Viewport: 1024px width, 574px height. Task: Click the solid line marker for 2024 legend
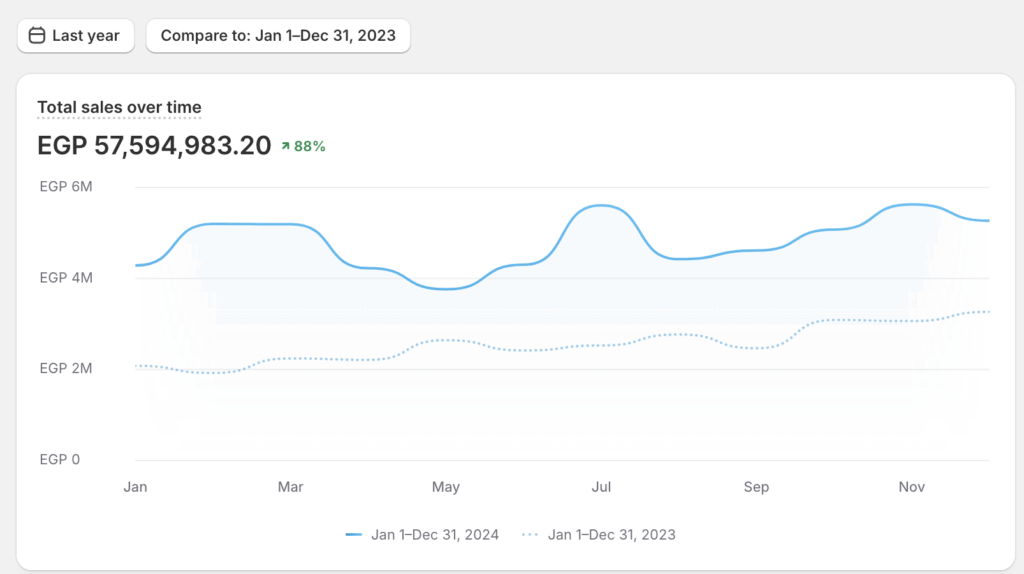353,535
